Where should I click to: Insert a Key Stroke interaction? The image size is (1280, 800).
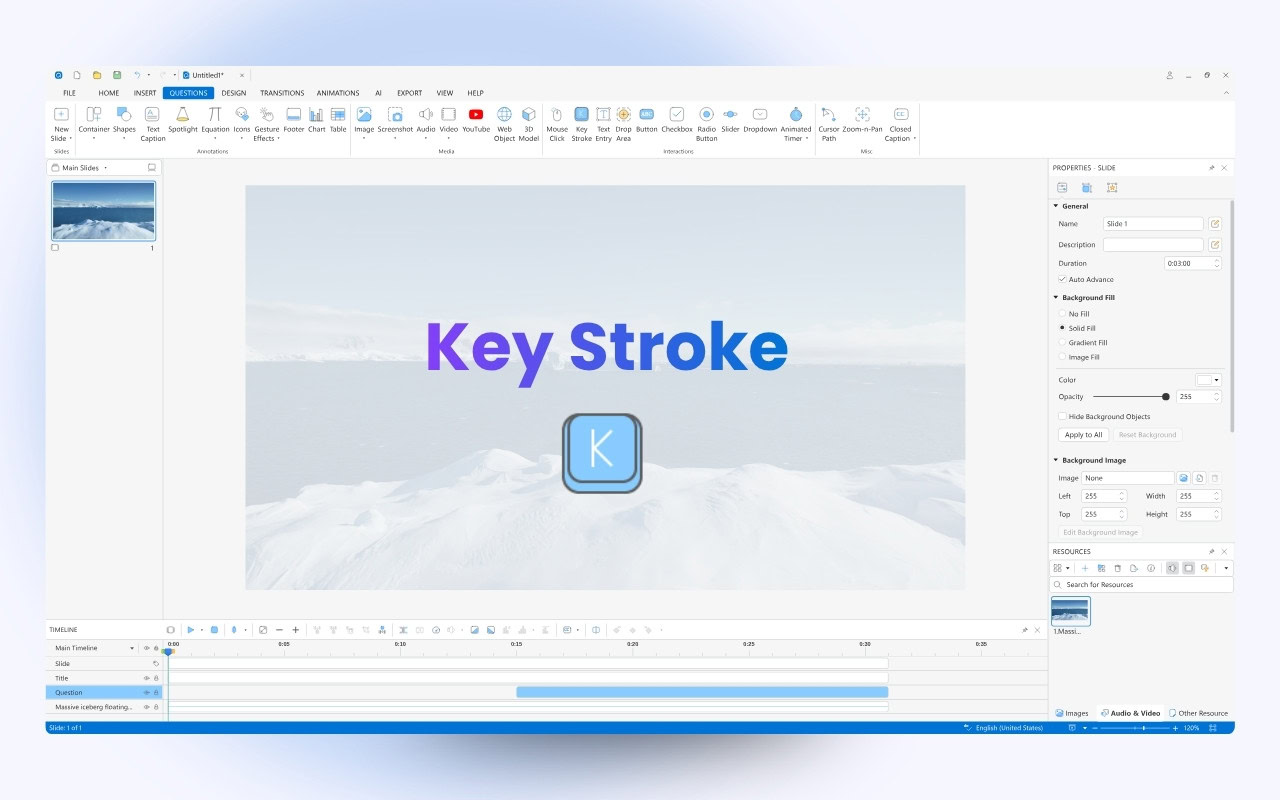click(x=581, y=124)
